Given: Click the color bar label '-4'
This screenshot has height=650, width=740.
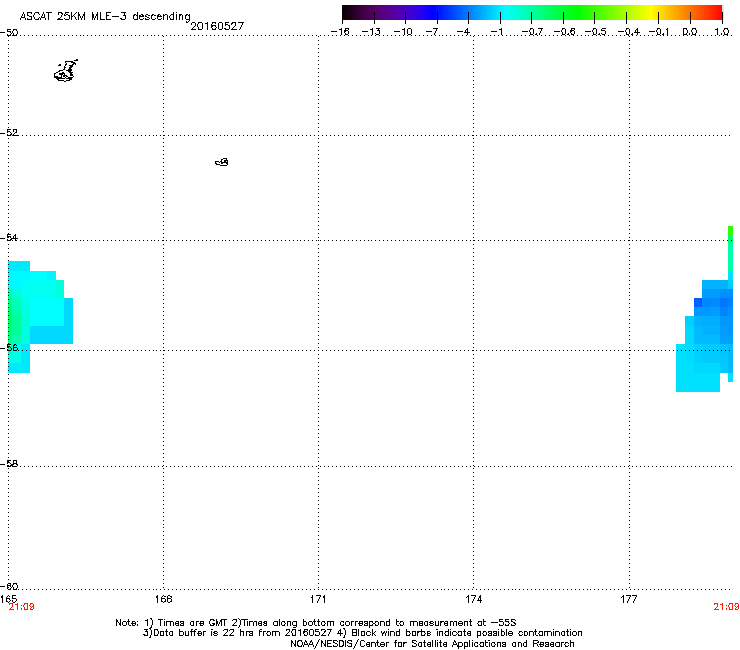Looking at the screenshot, I should (x=463, y=32).
